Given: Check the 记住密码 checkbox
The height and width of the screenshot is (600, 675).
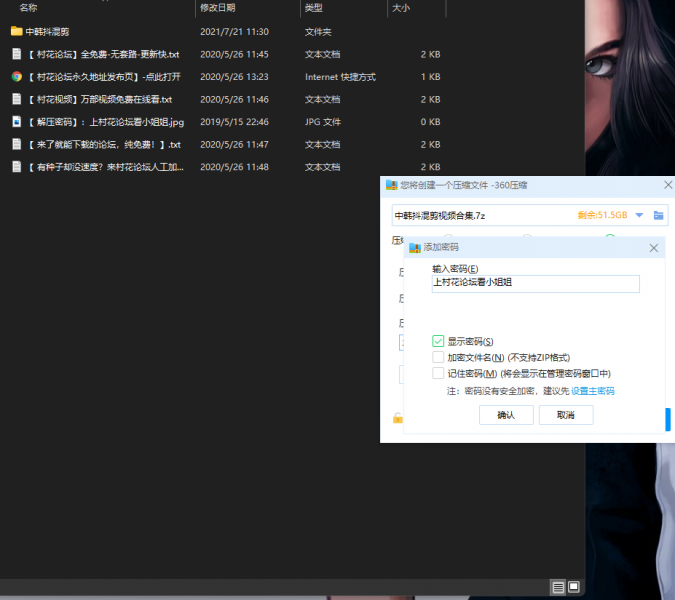Looking at the screenshot, I should [x=438, y=373].
